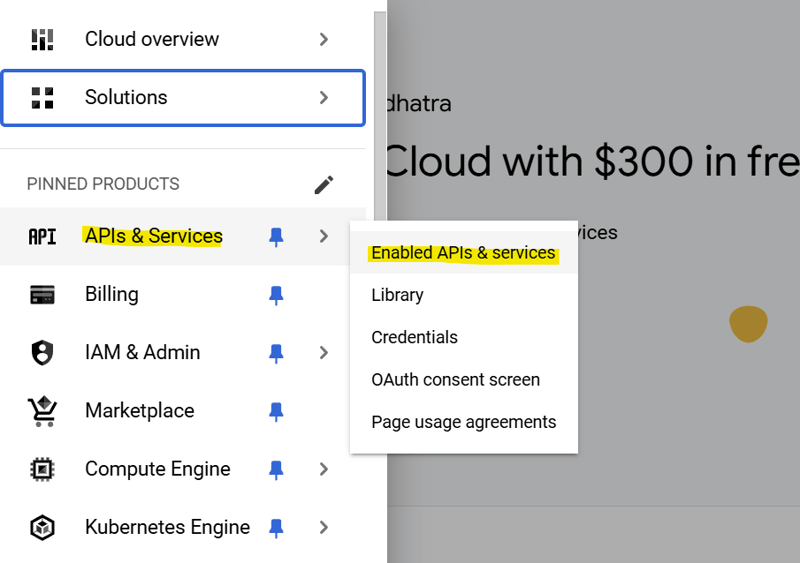Expand the Solutions submenu chevron
Screen dimensions: 800x563
tap(323, 97)
